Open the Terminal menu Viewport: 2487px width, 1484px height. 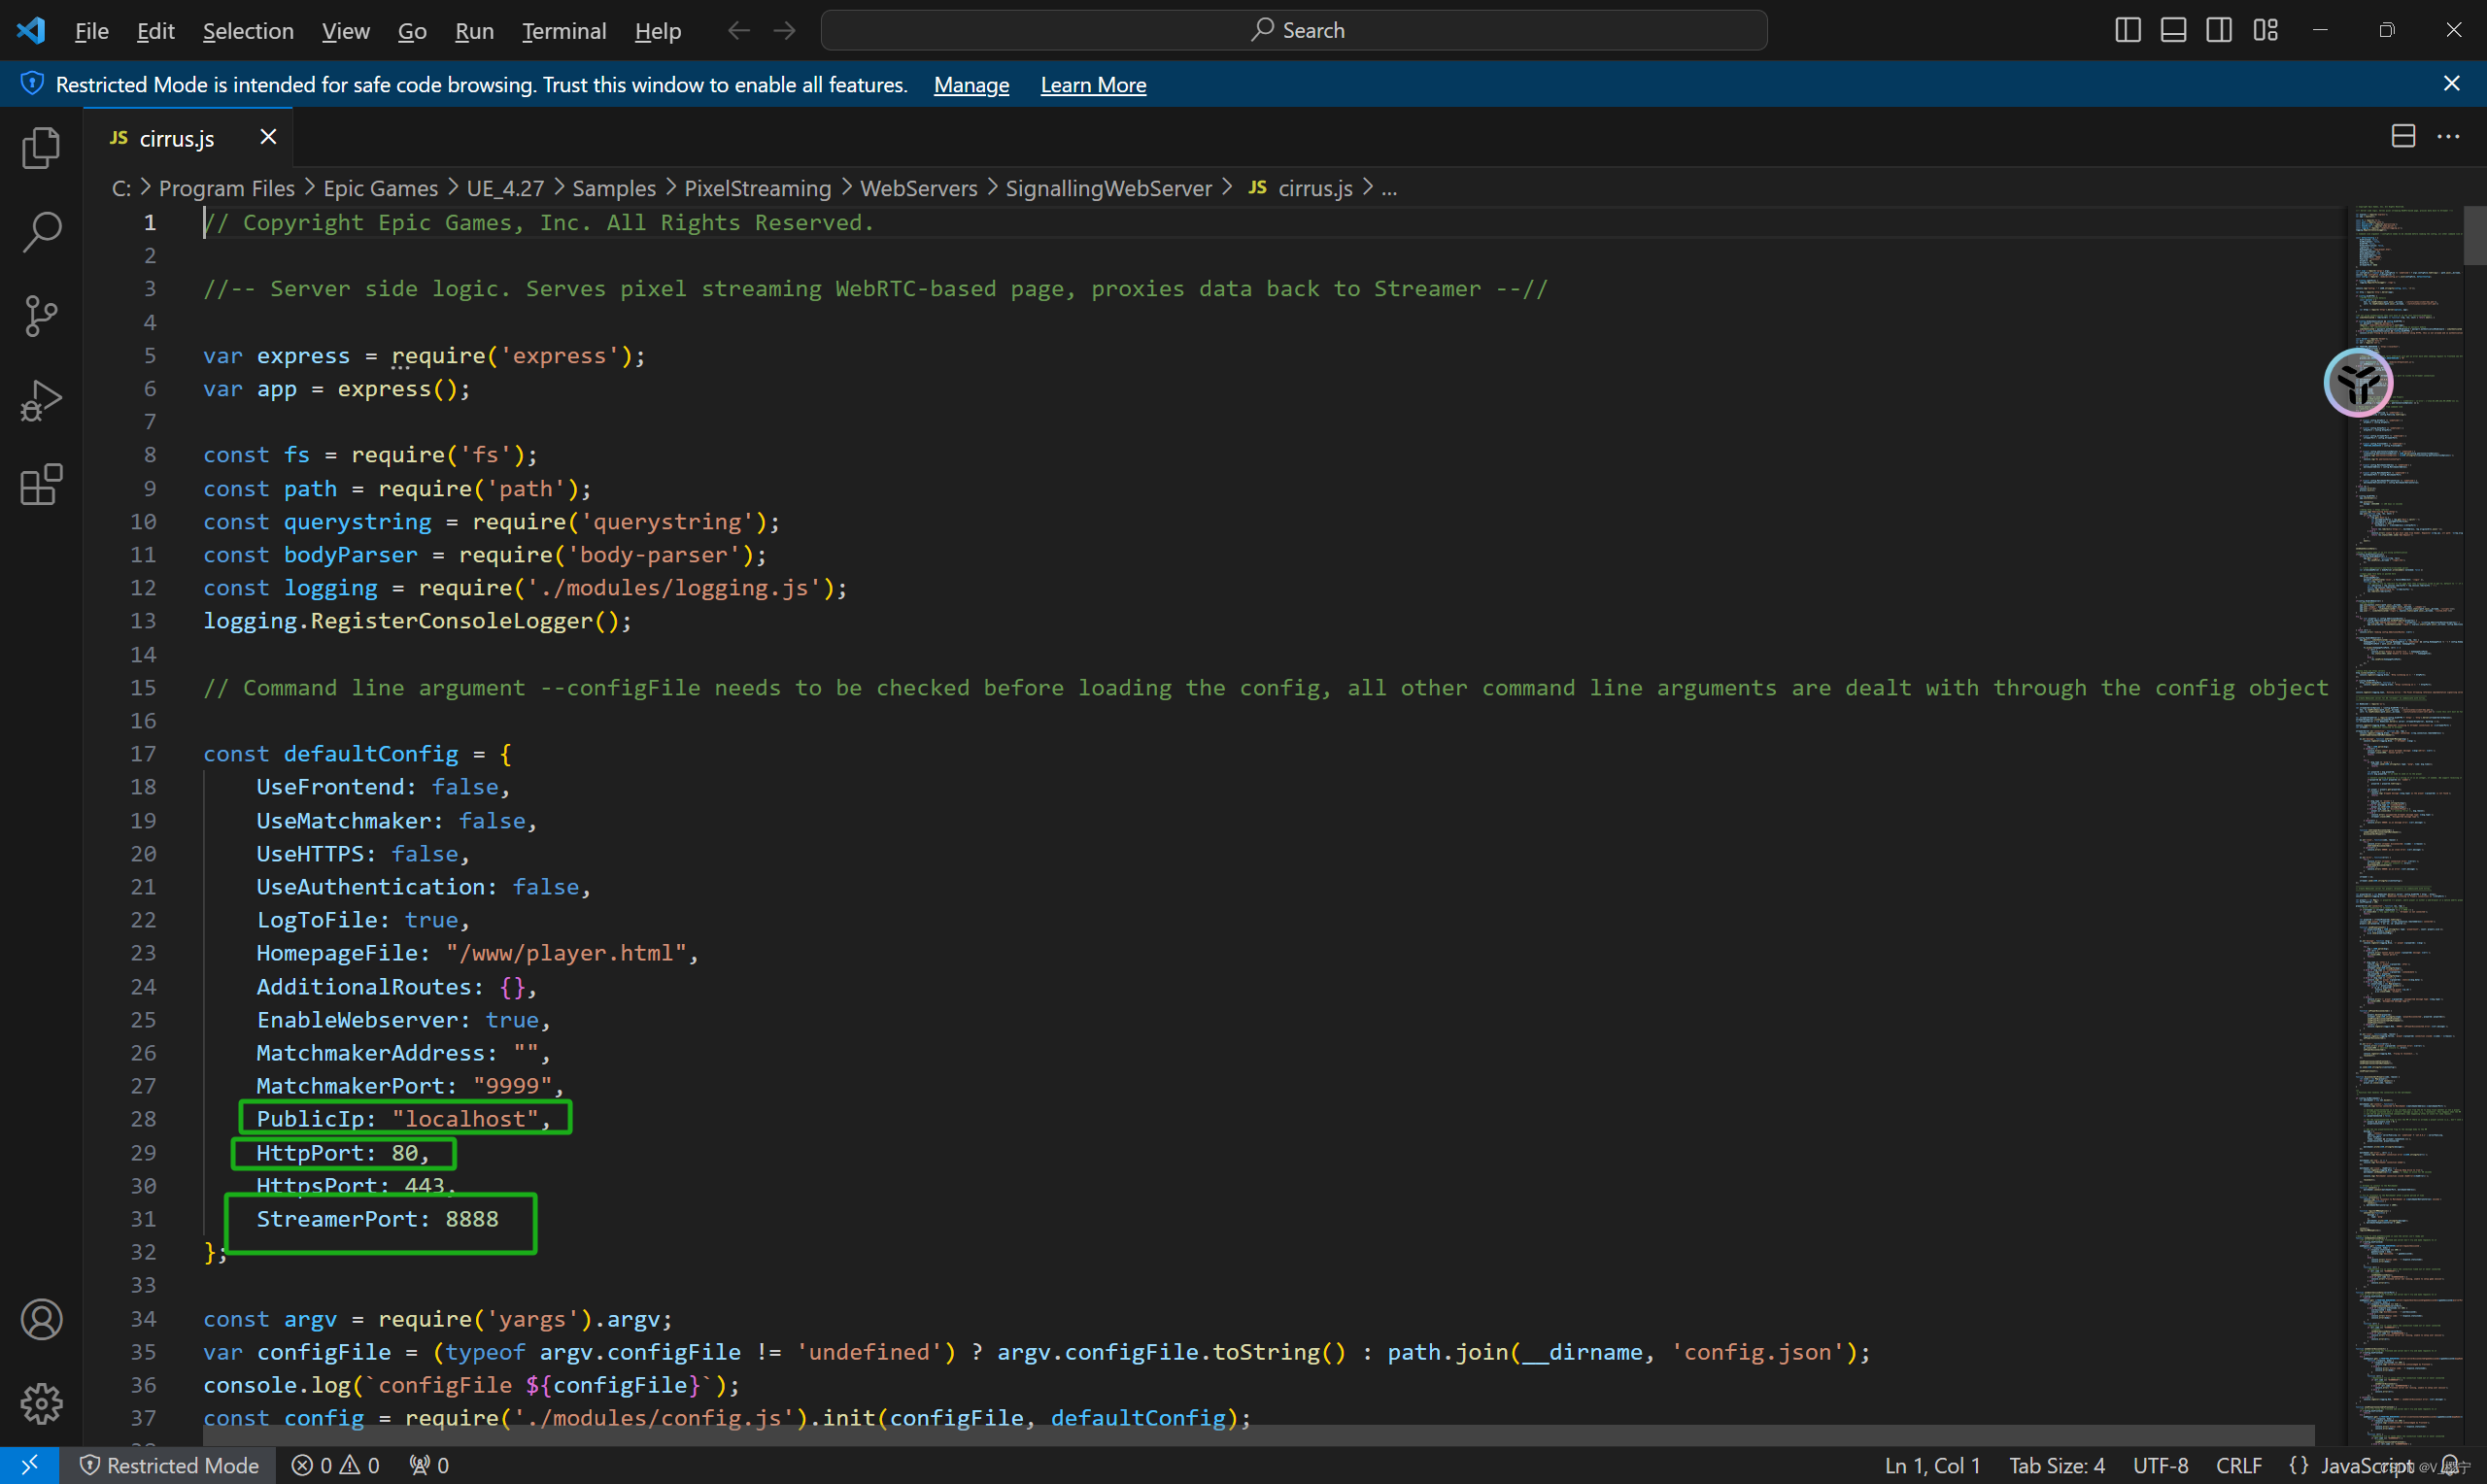(x=563, y=31)
